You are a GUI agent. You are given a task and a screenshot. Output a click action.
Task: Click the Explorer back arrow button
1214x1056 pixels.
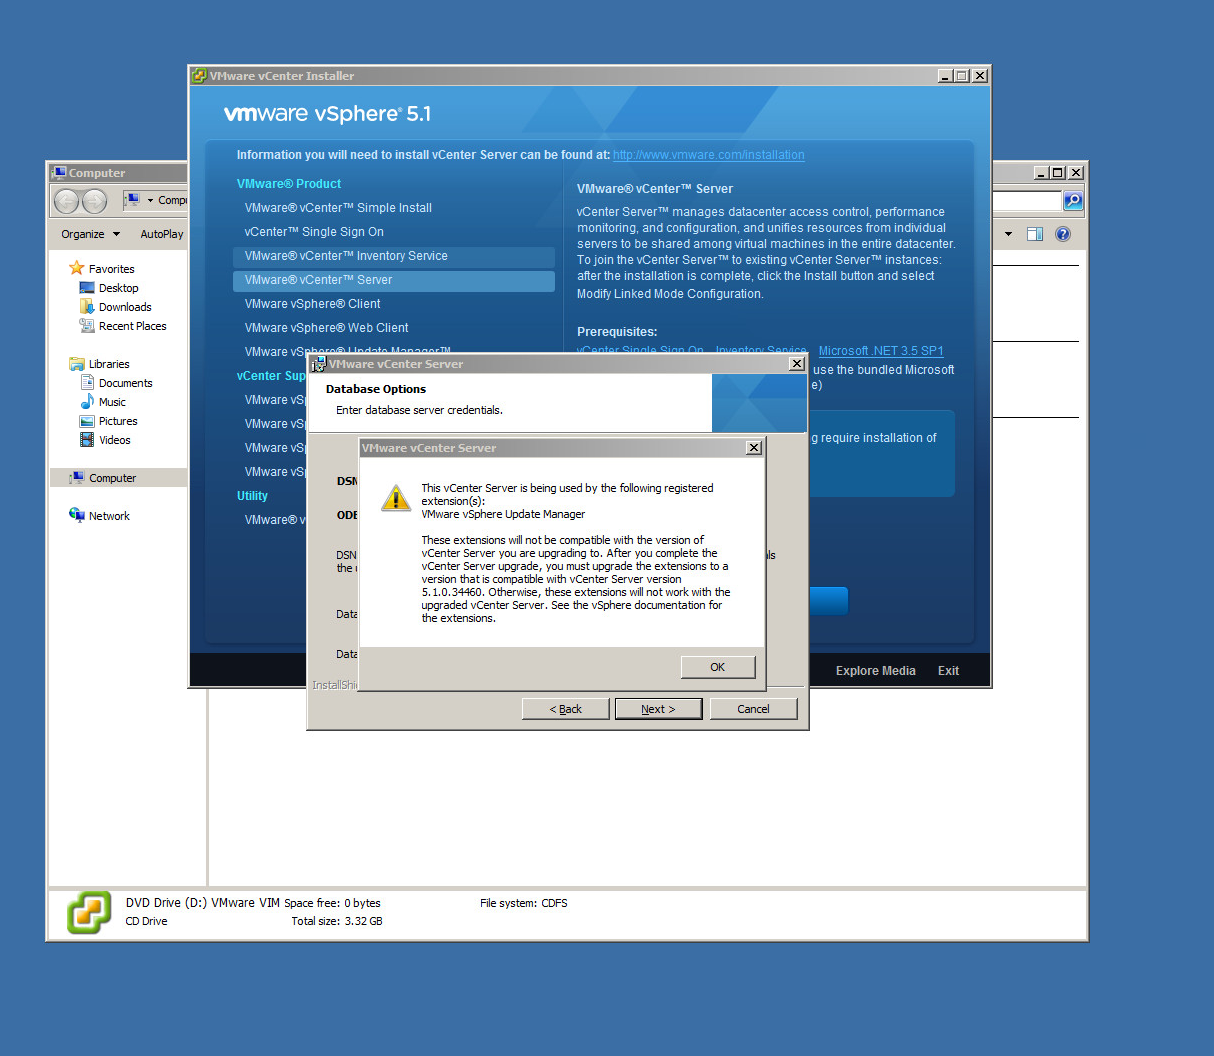click(67, 201)
